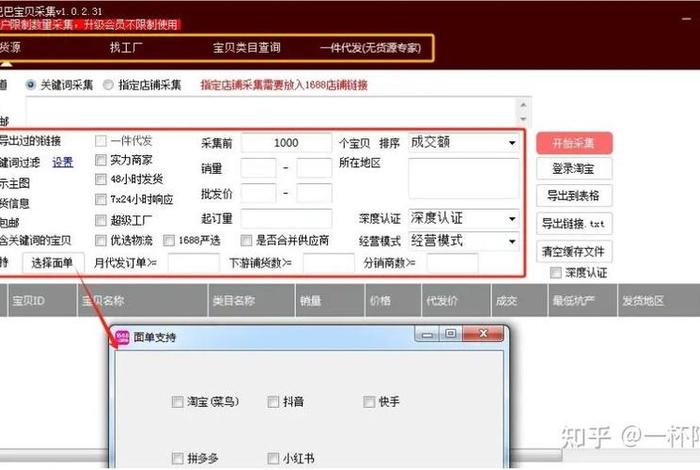Open 一件代发(无货源专家) tab
Viewport: 700px width, 470px height.
371,48
